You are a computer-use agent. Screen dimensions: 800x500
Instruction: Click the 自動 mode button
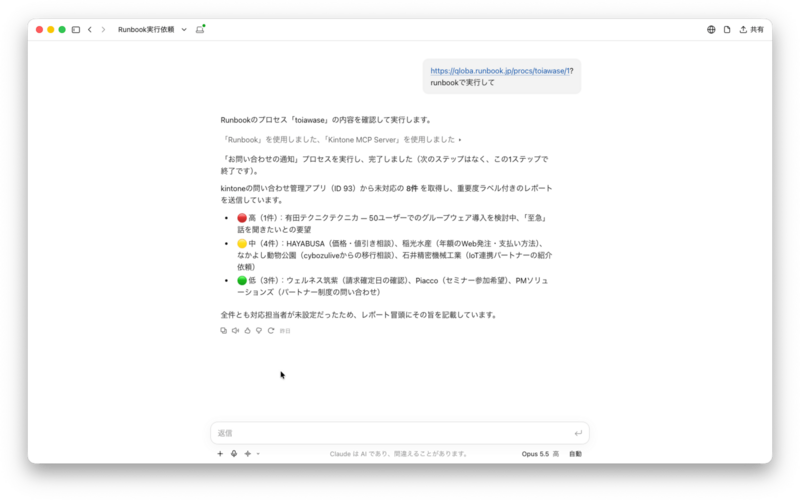click(575, 454)
